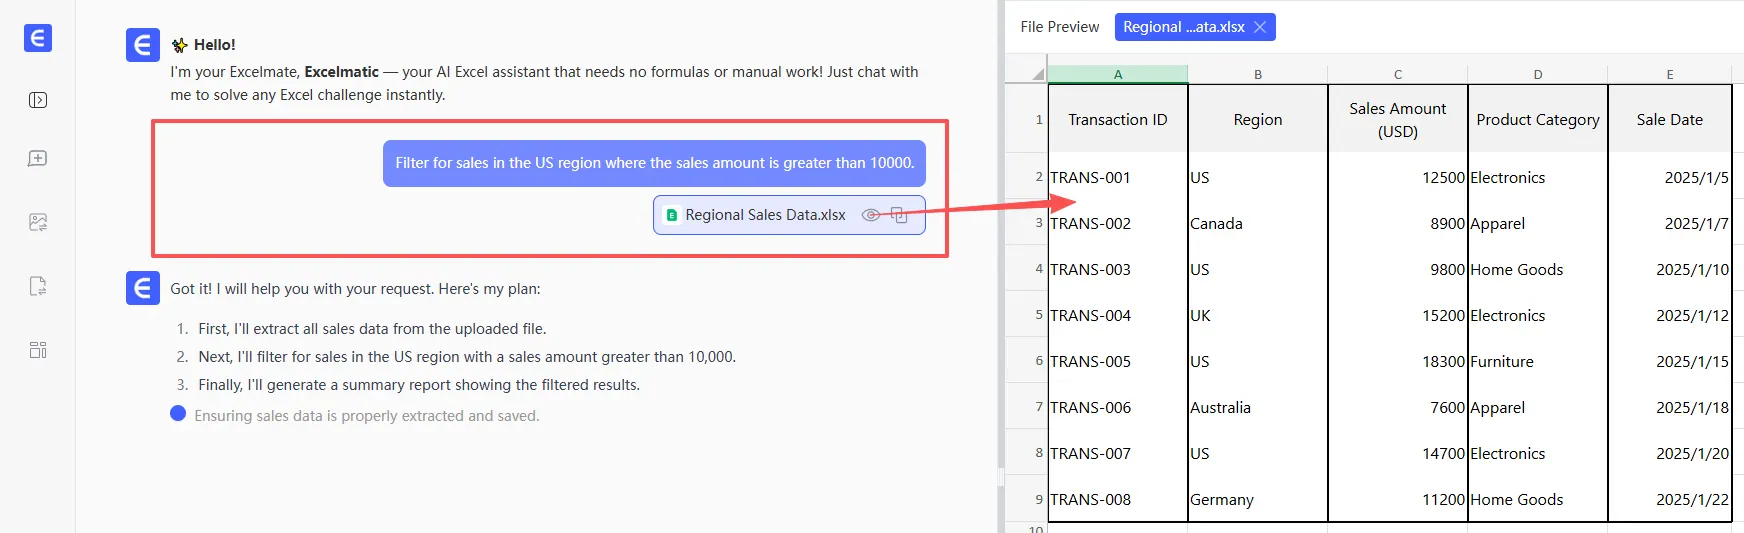
Task: Open the image conversion tool icon
Action: point(38,222)
